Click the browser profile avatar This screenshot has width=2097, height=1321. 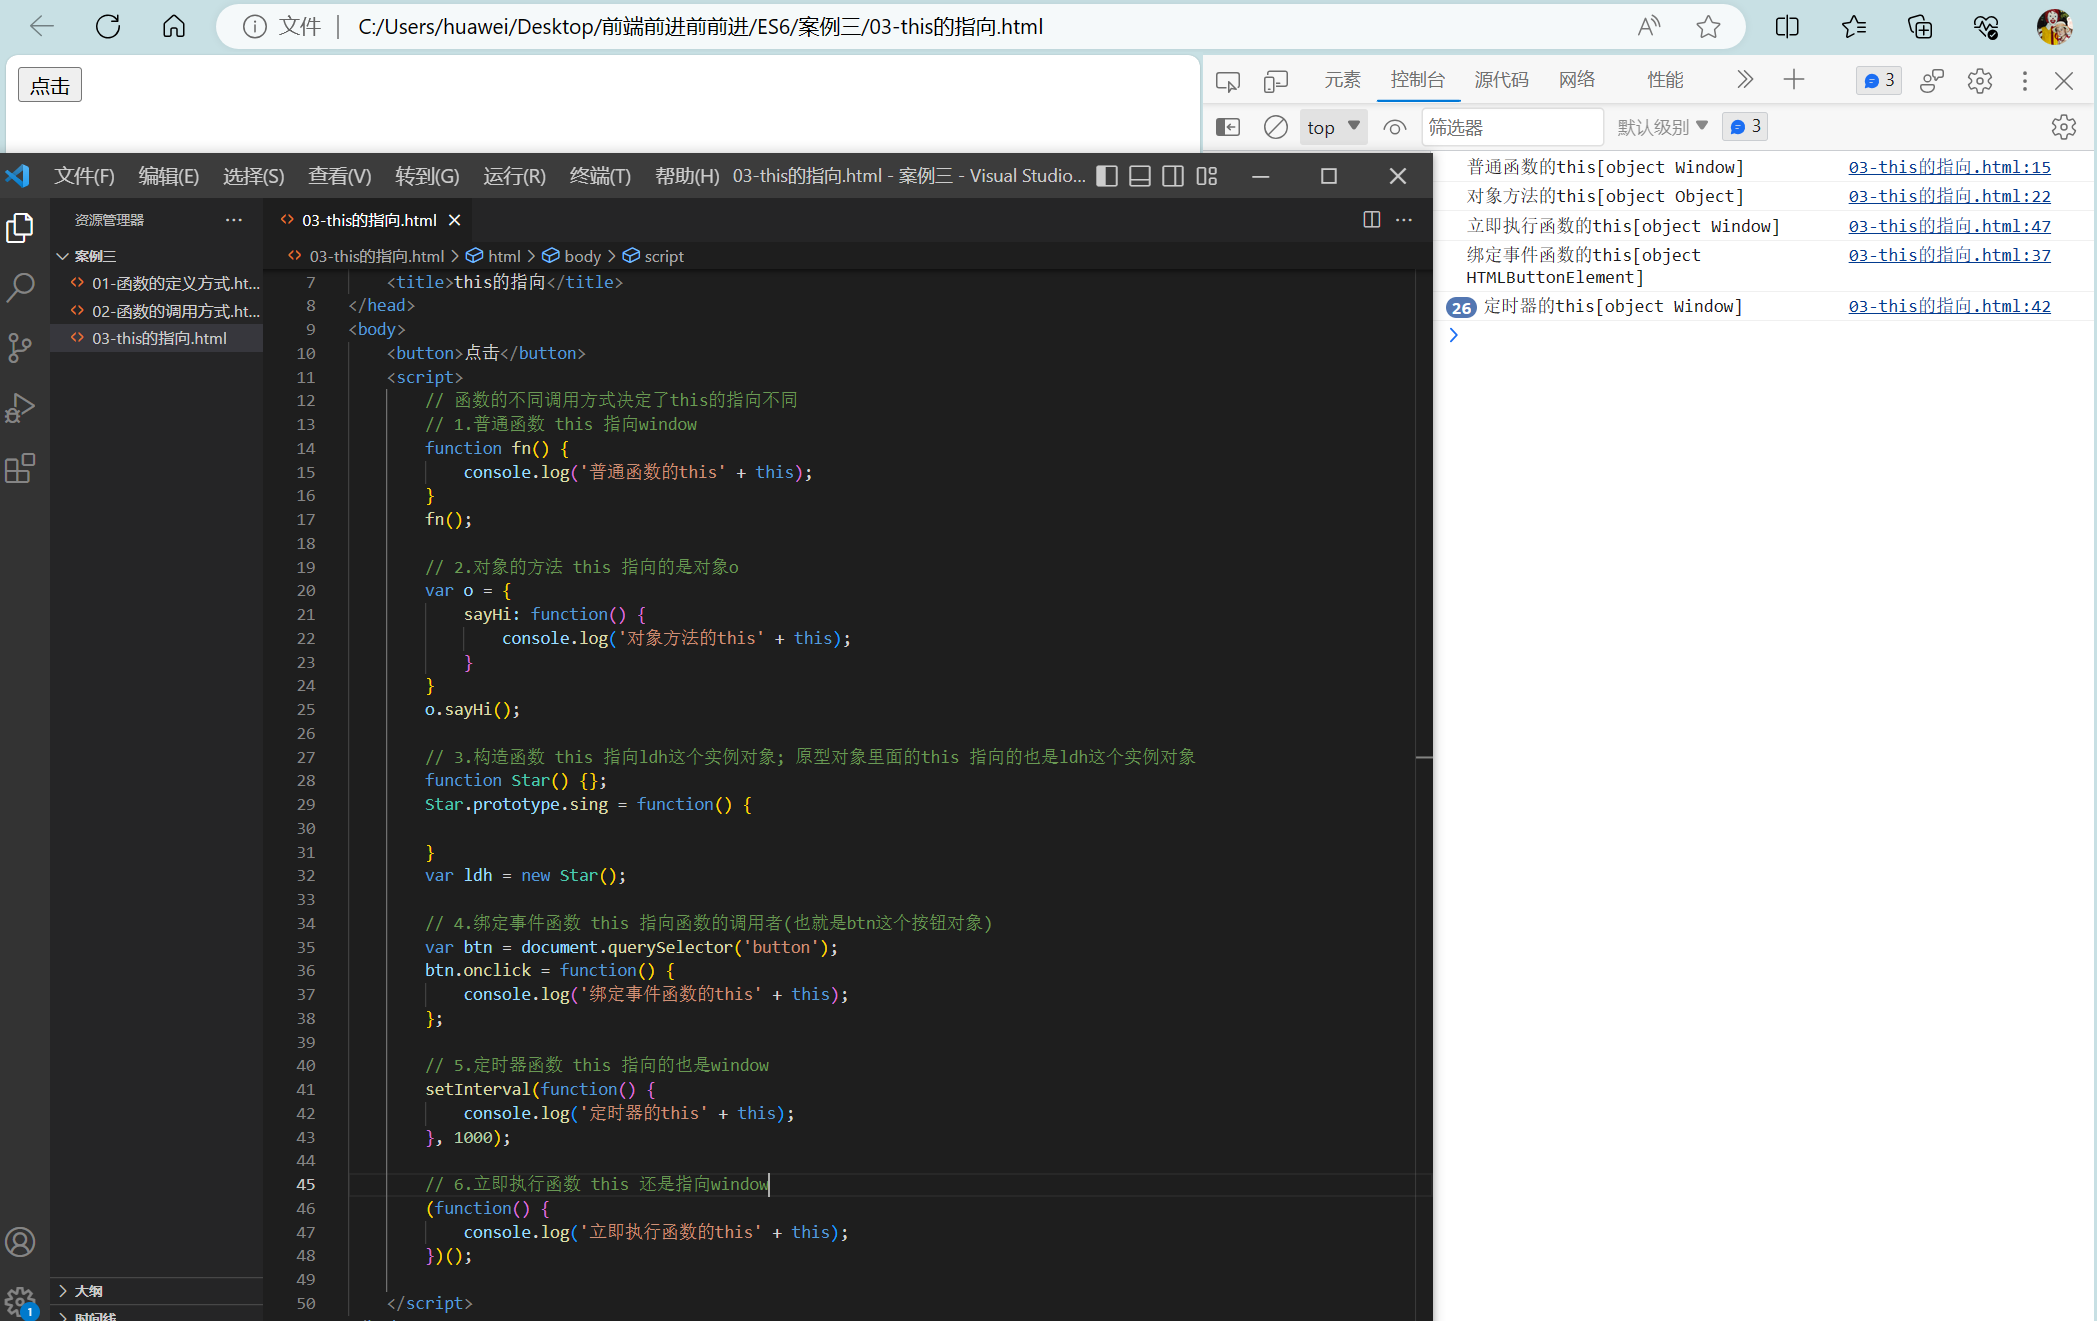(x=2055, y=27)
